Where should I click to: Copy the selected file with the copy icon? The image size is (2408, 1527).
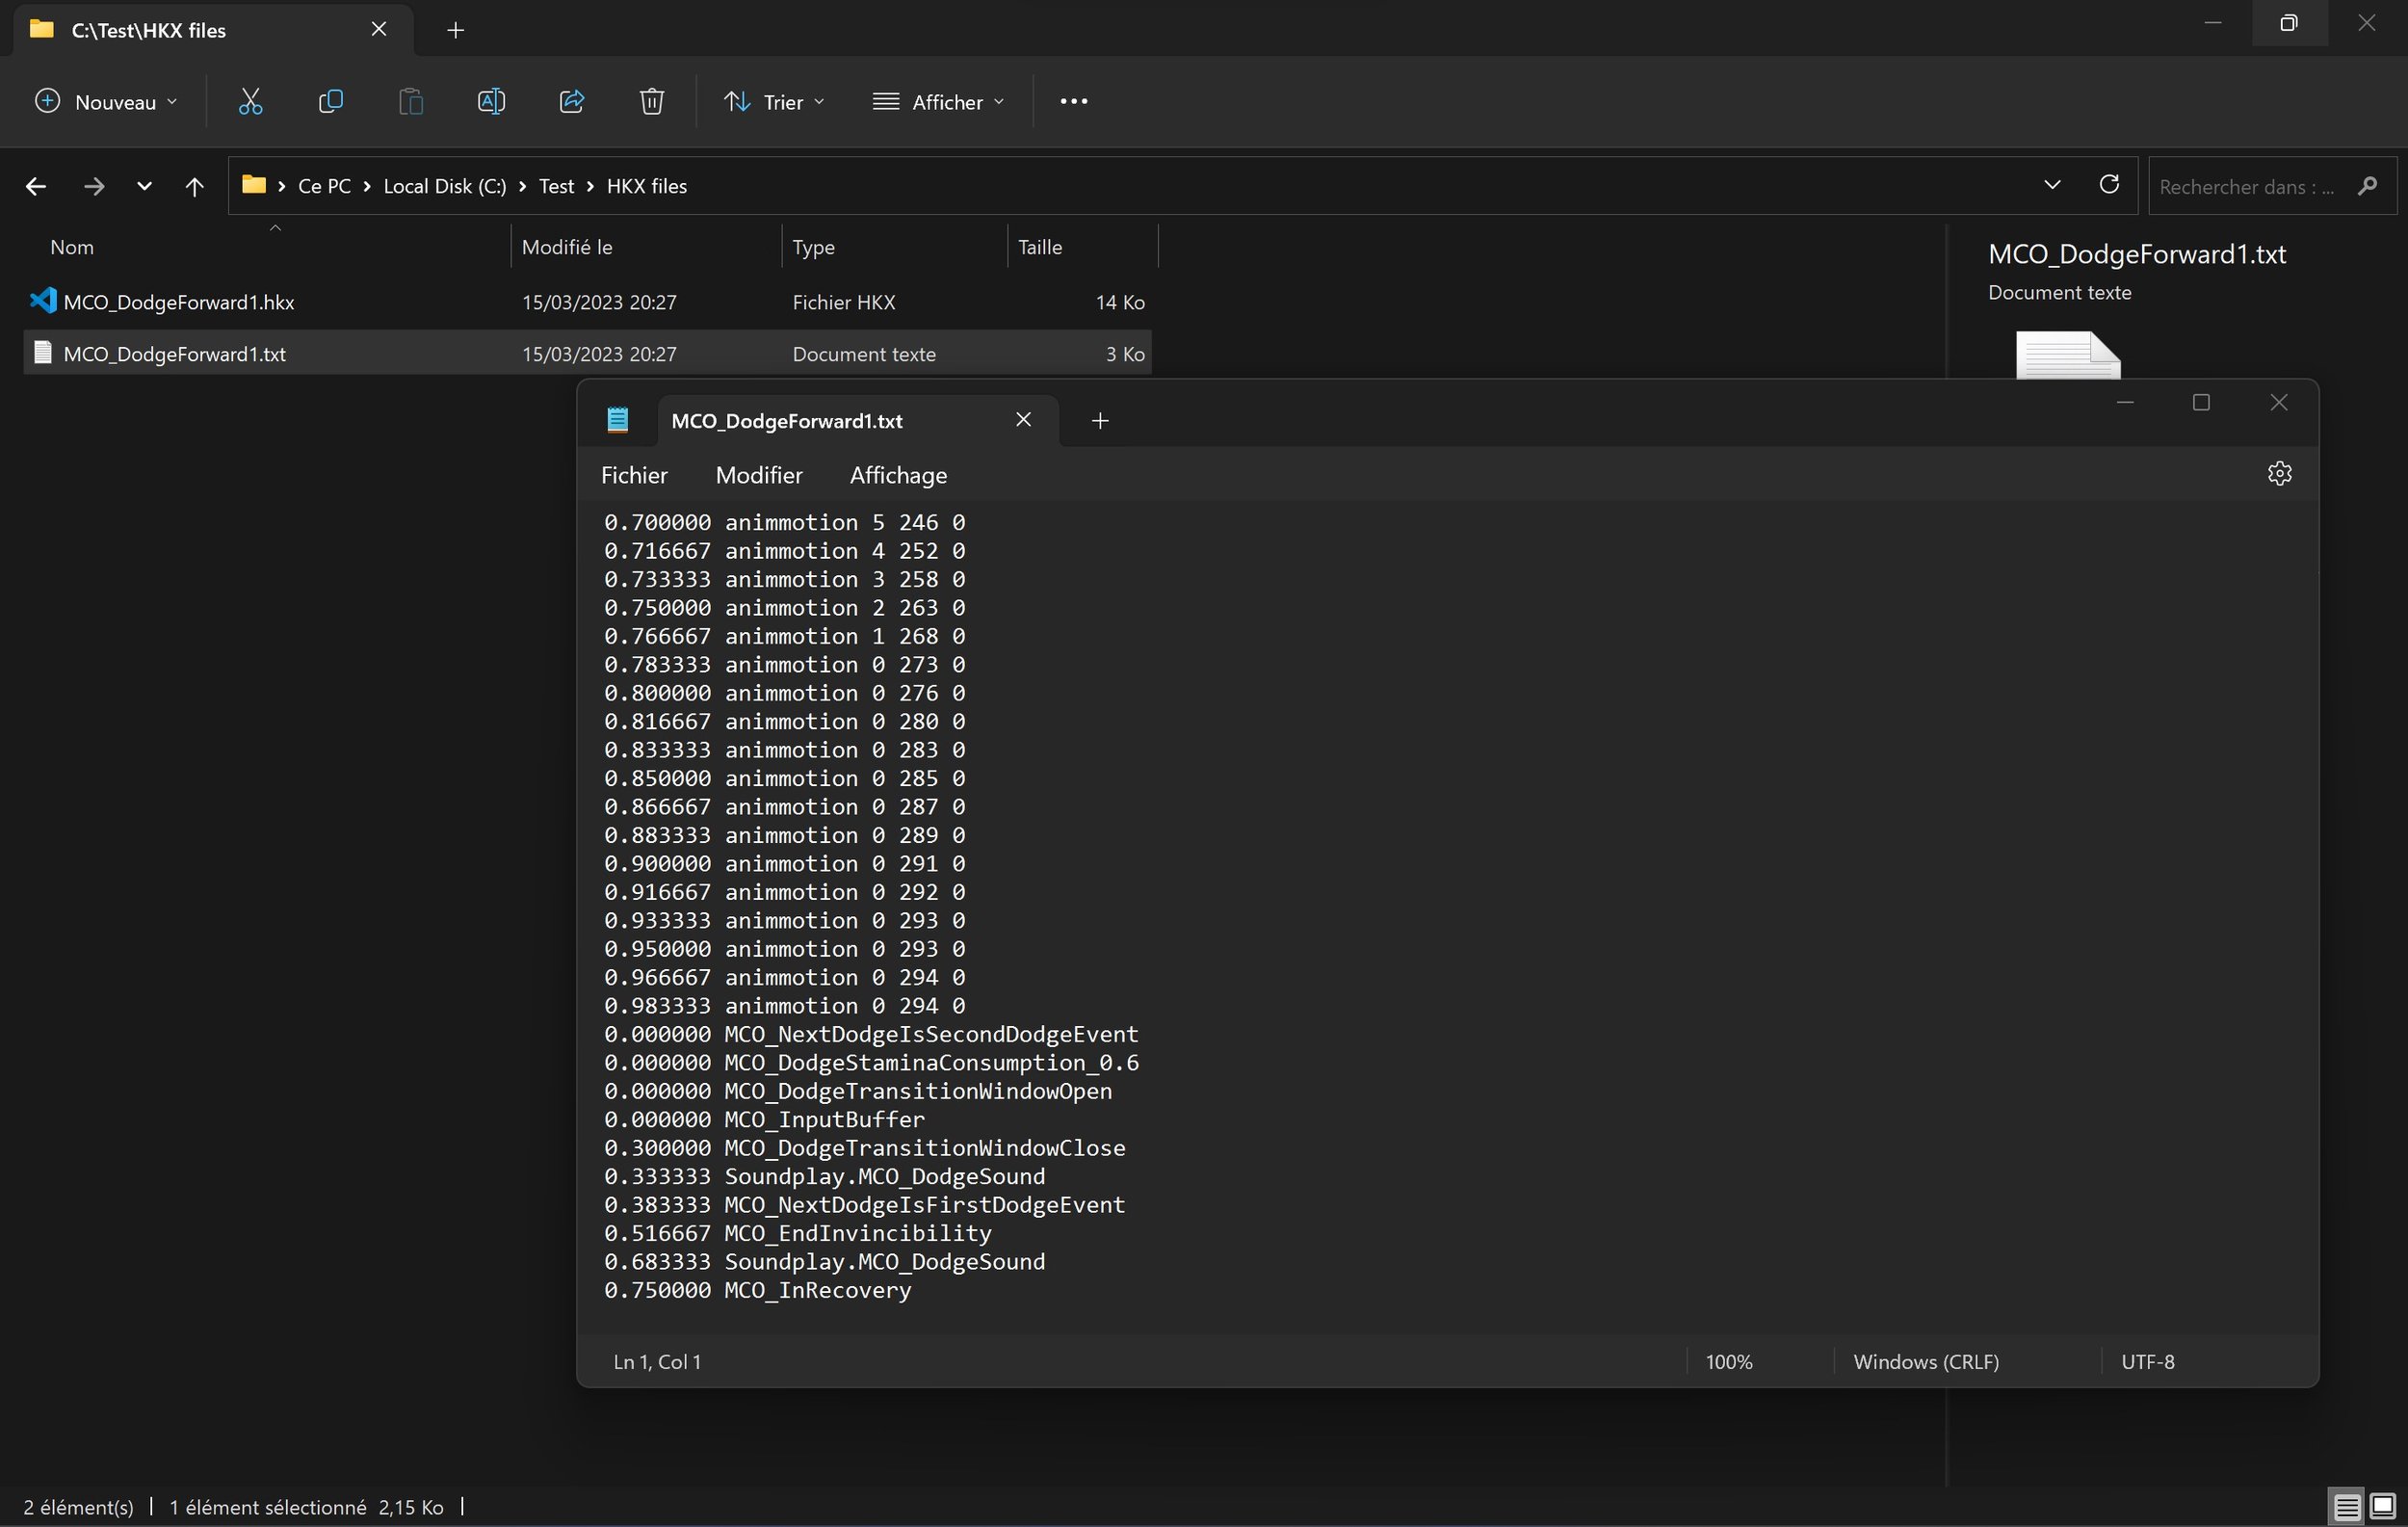(330, 101)
